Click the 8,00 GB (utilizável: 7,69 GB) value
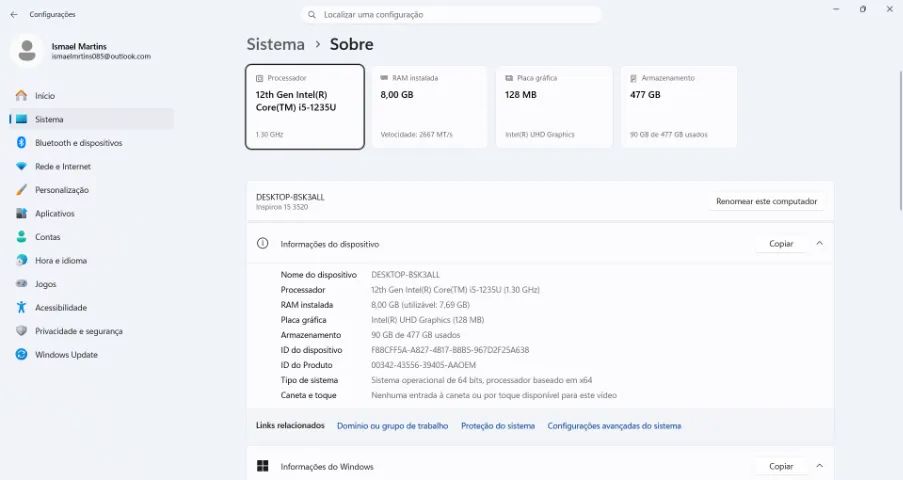This screenshot has width=903, height=480. tap(420, 305)
